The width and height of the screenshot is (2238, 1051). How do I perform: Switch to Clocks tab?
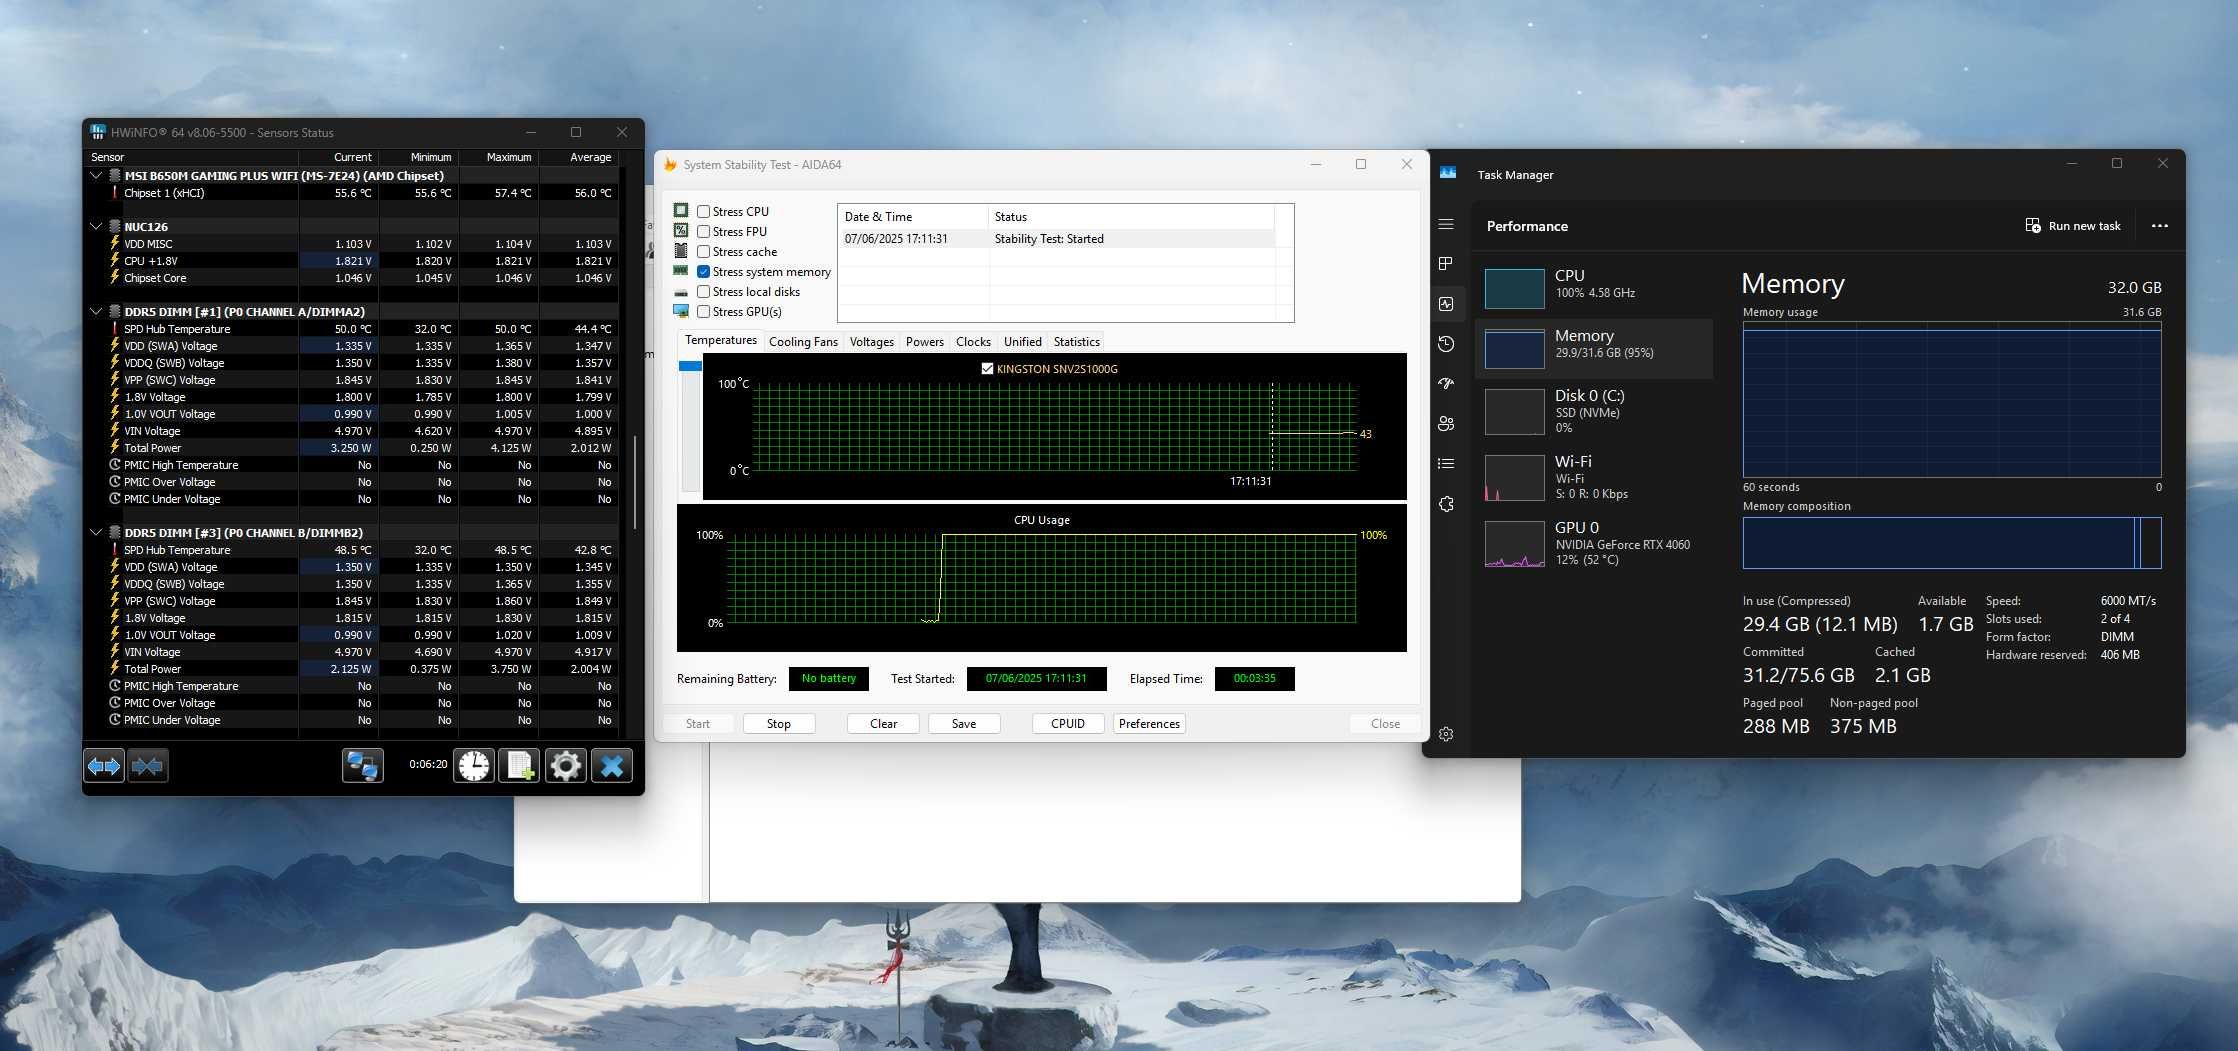[973, 342]
